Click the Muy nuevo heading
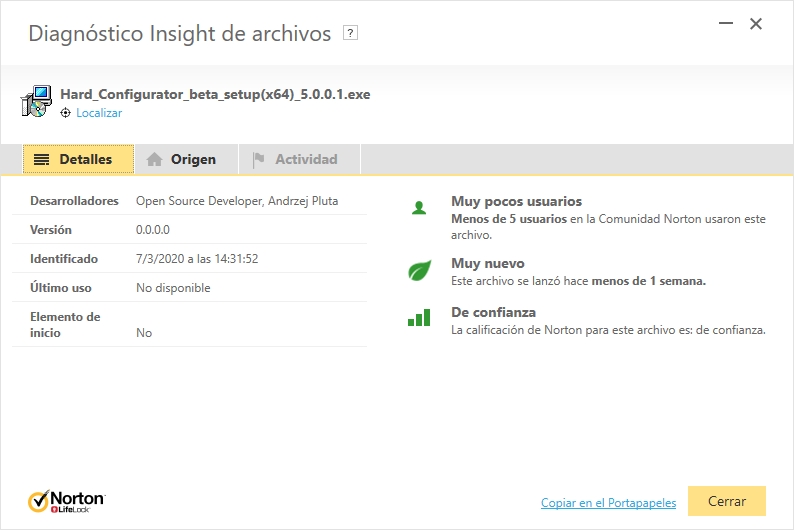 coord(488,263)
